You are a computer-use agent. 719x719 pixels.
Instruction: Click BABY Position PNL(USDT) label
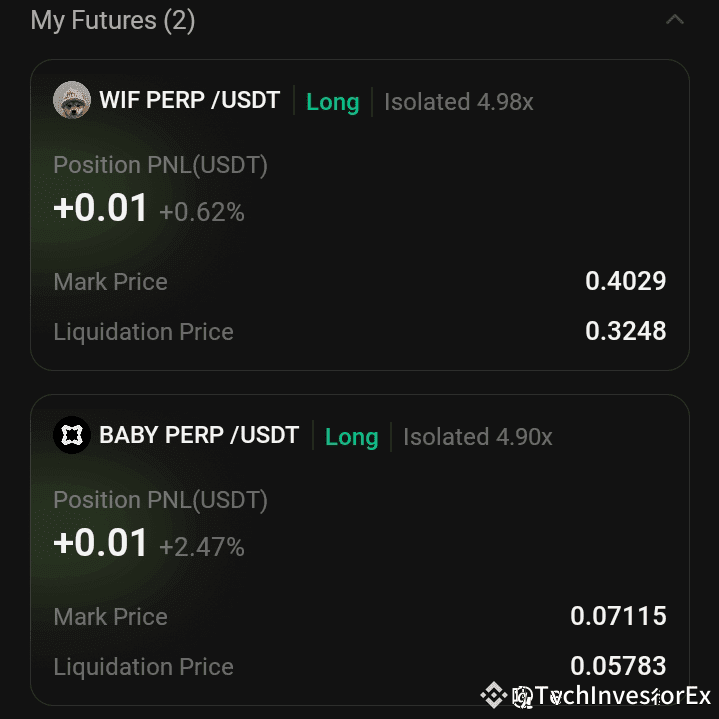point(160,500)
